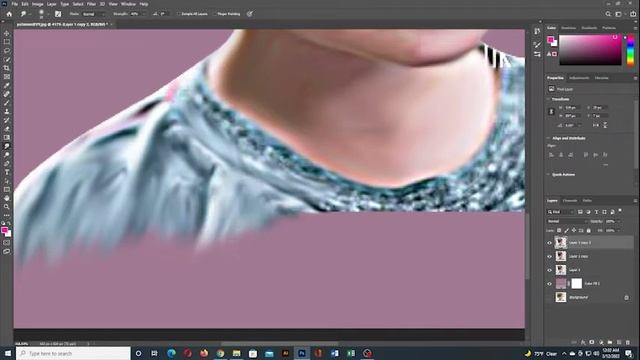Click the toolbox foreground color swatch
This screenshot has width=640, height=360.
tap(4, 230)
